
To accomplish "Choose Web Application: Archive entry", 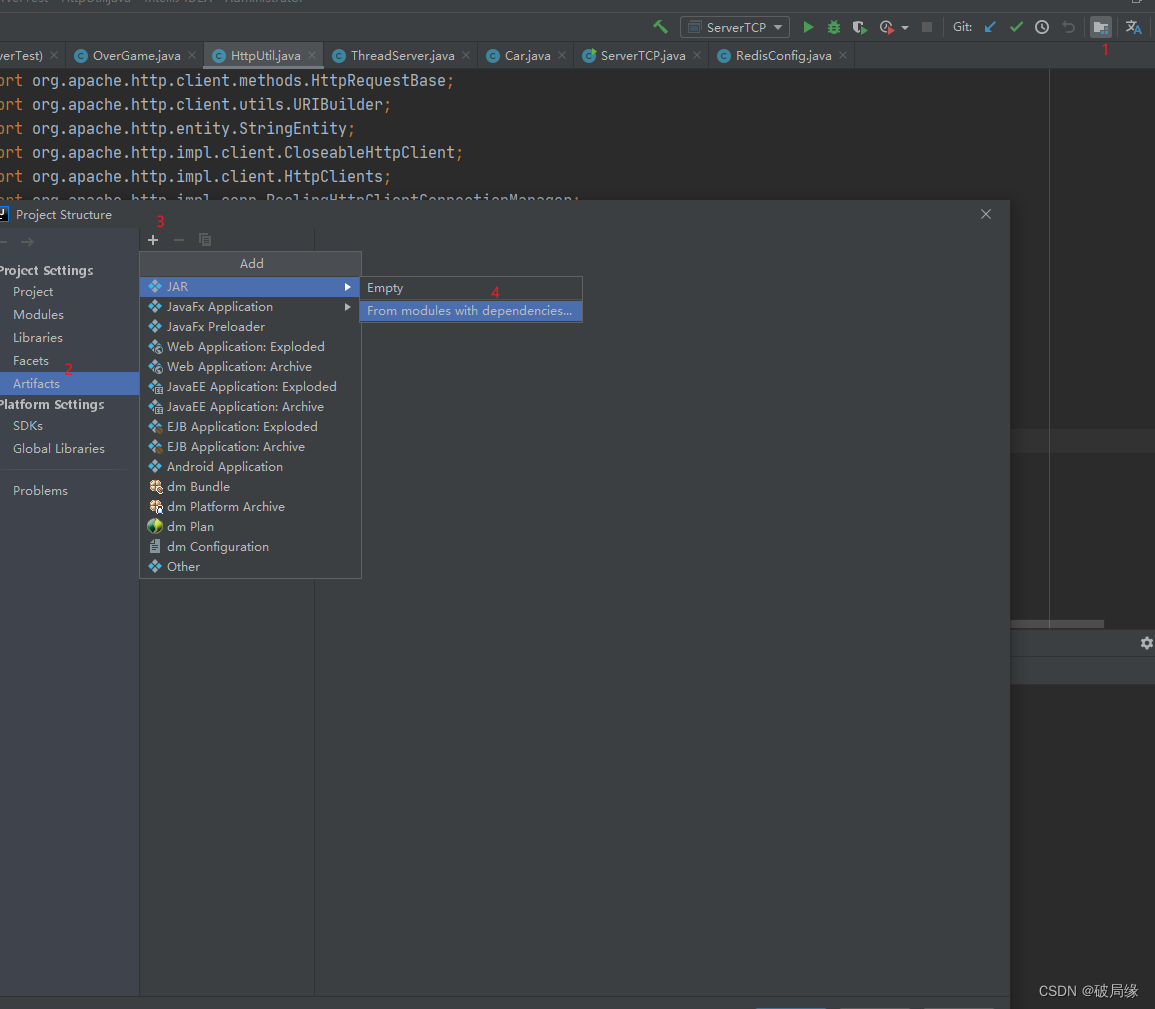I will tap(250, 366).
